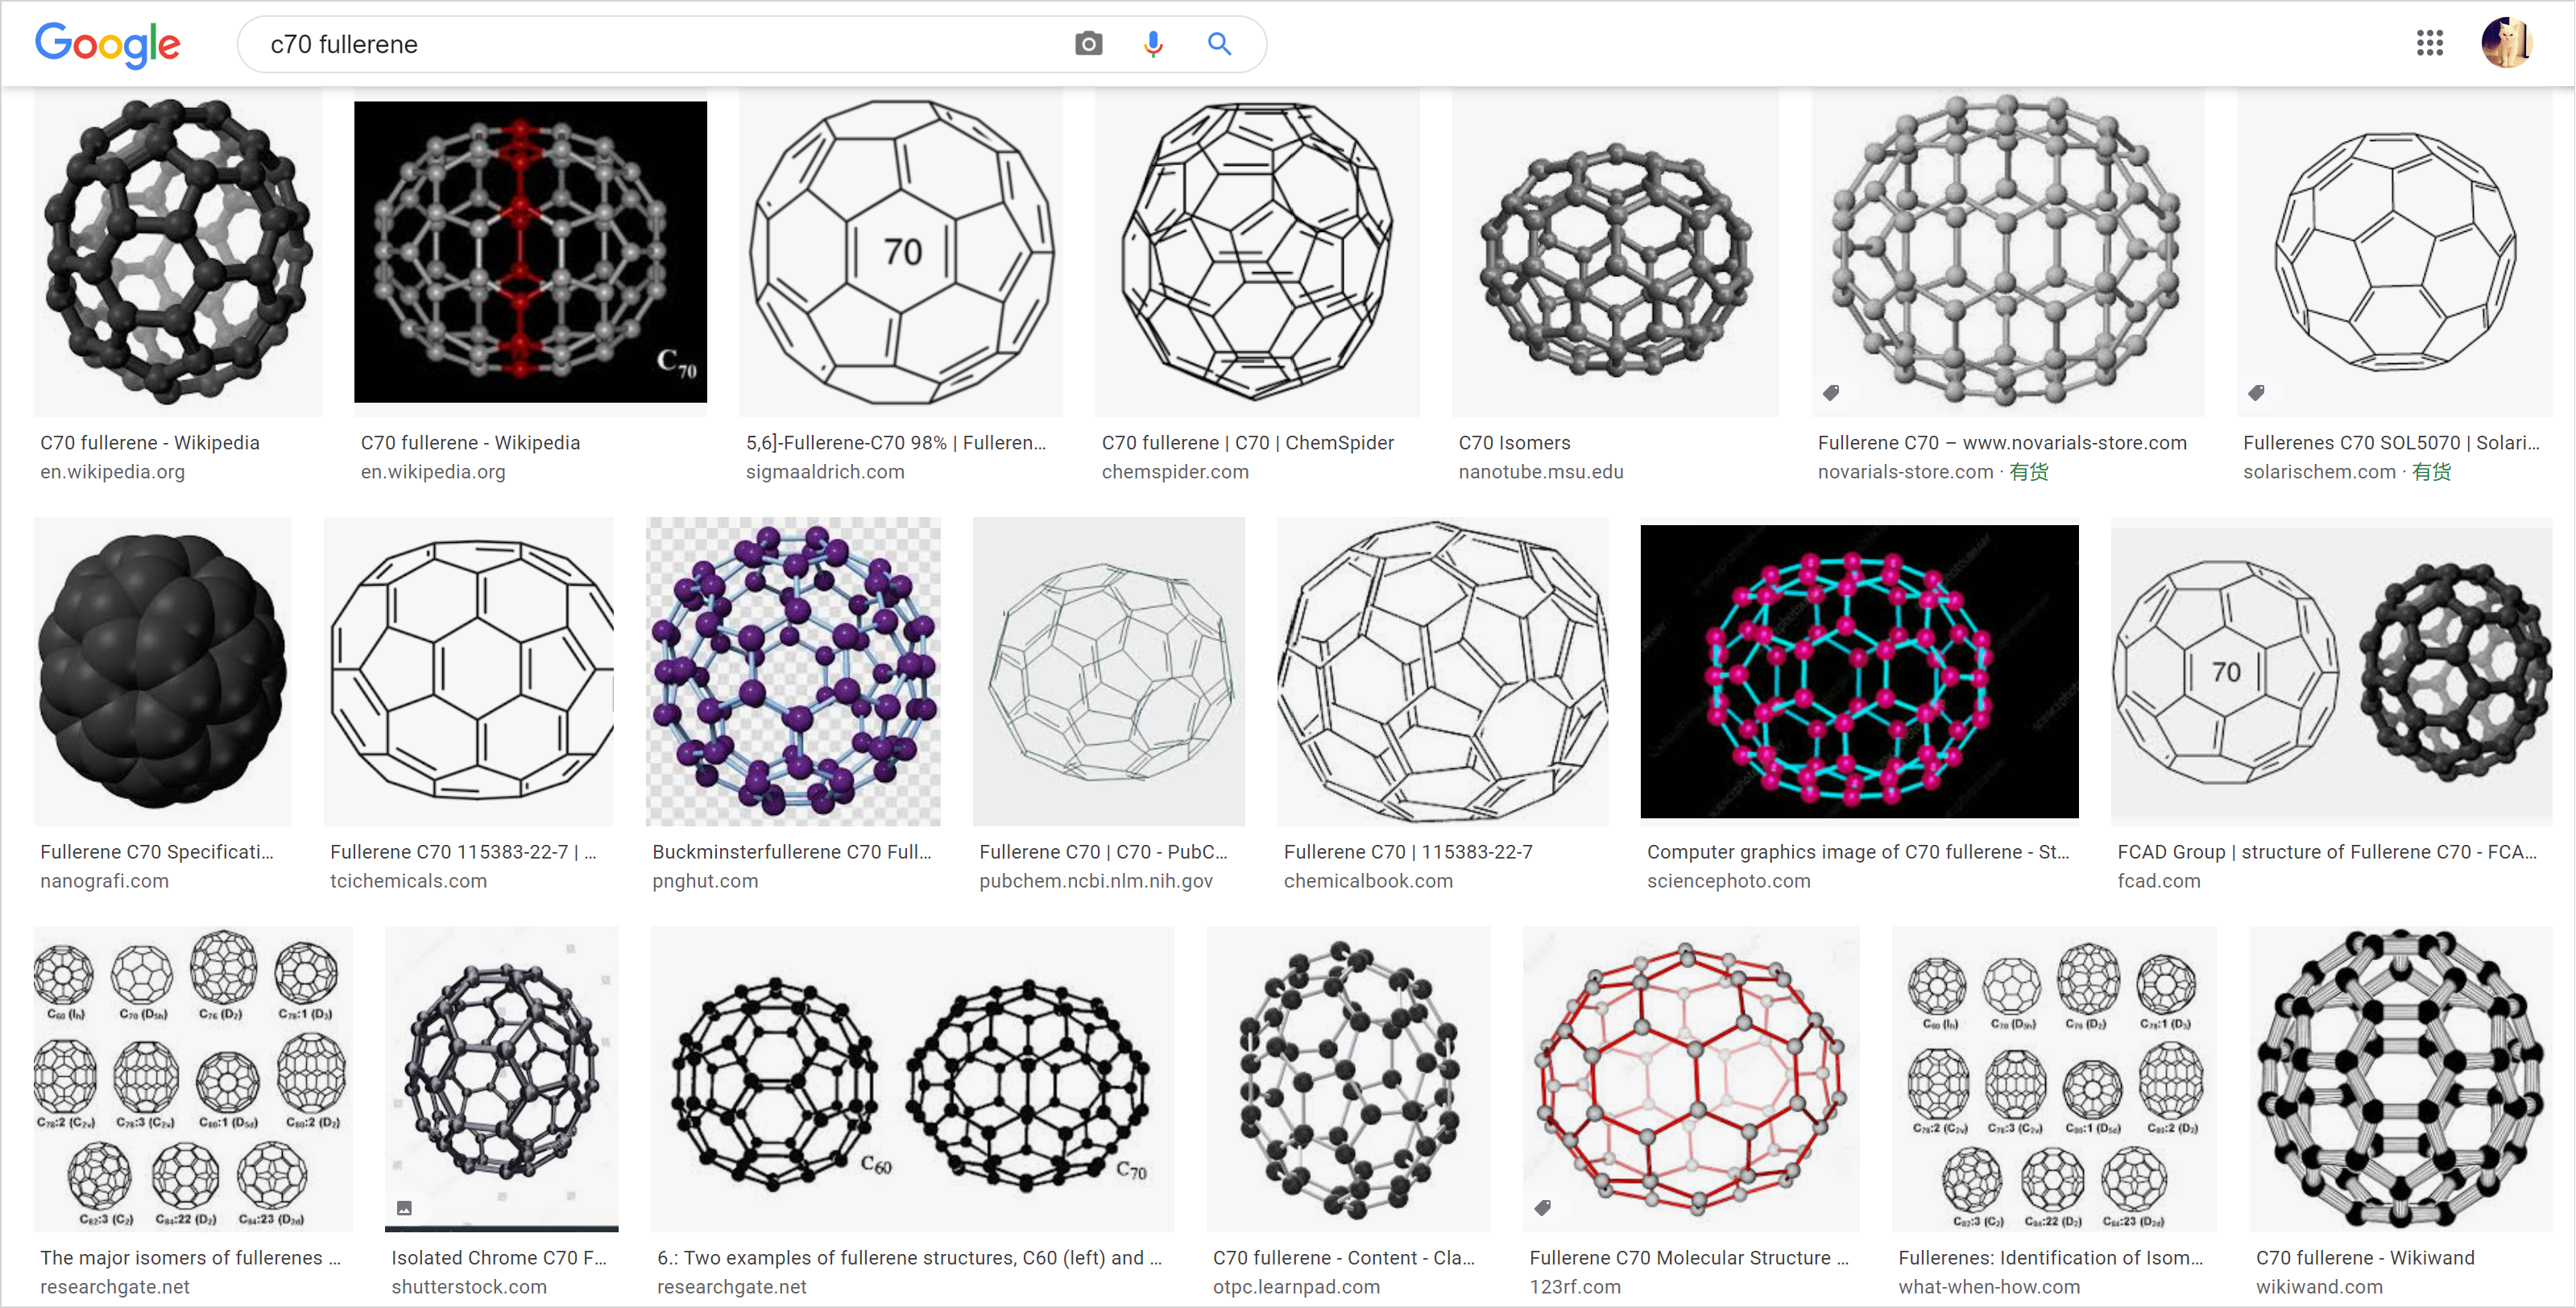Open the Google account profile avatar
The width and height of the screenshot is (2576, 1308).
tap(2506, 43)
